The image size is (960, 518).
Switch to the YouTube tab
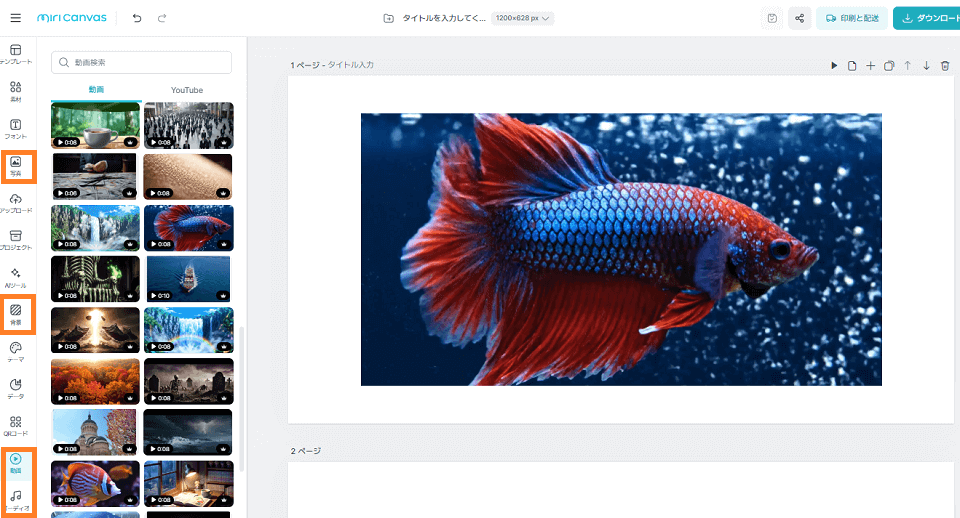187,90
